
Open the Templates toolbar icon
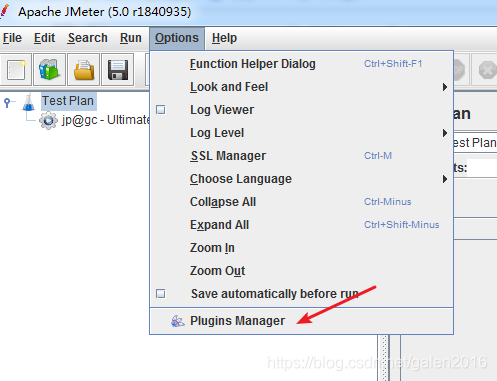(x=50, y=70)
